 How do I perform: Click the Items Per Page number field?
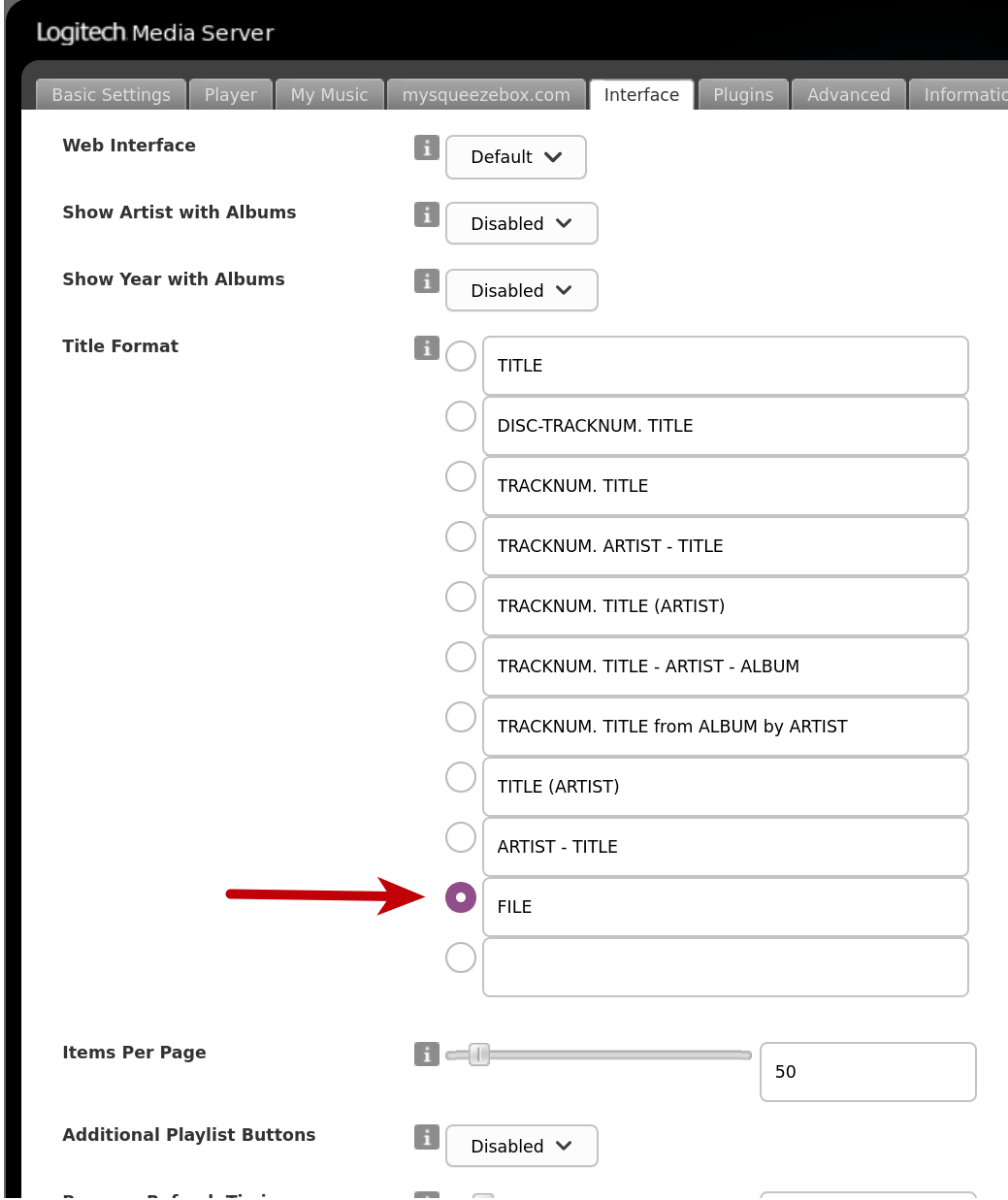click(867, 1072)
